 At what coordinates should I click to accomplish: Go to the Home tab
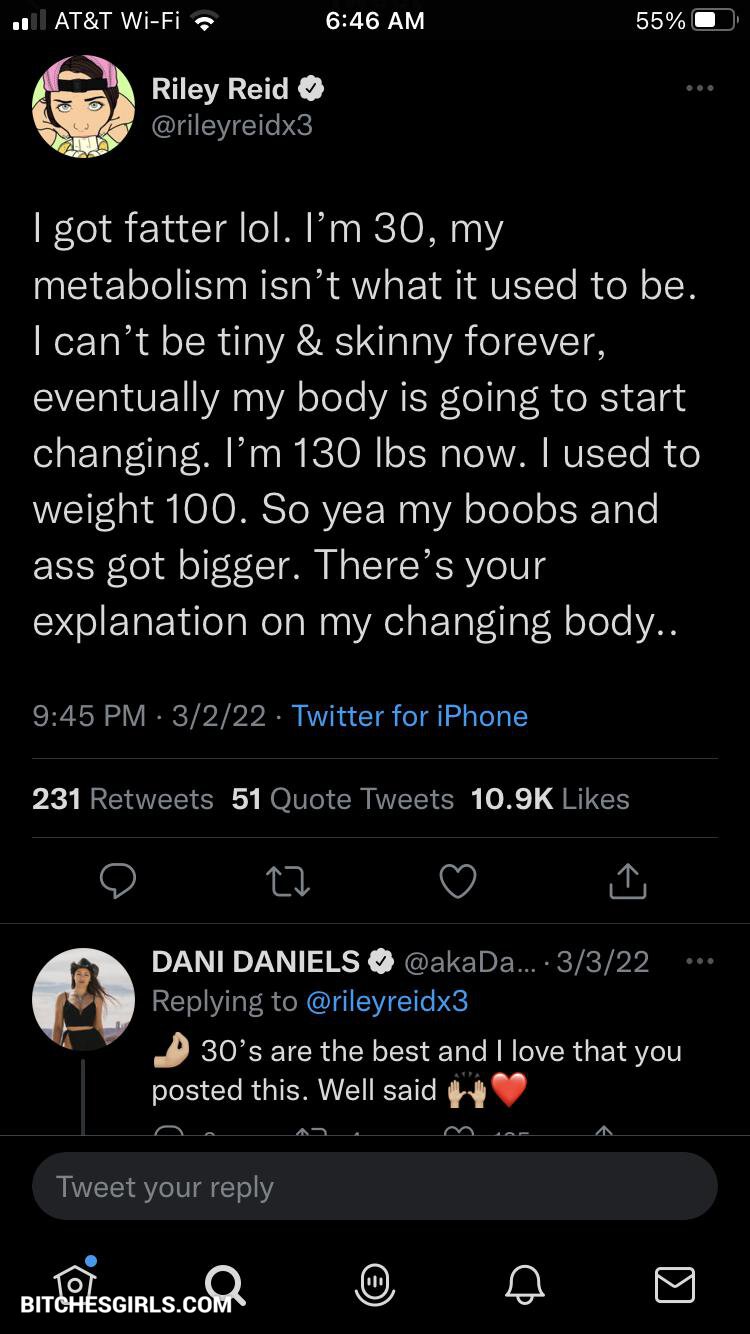(x=75, y=1281)
